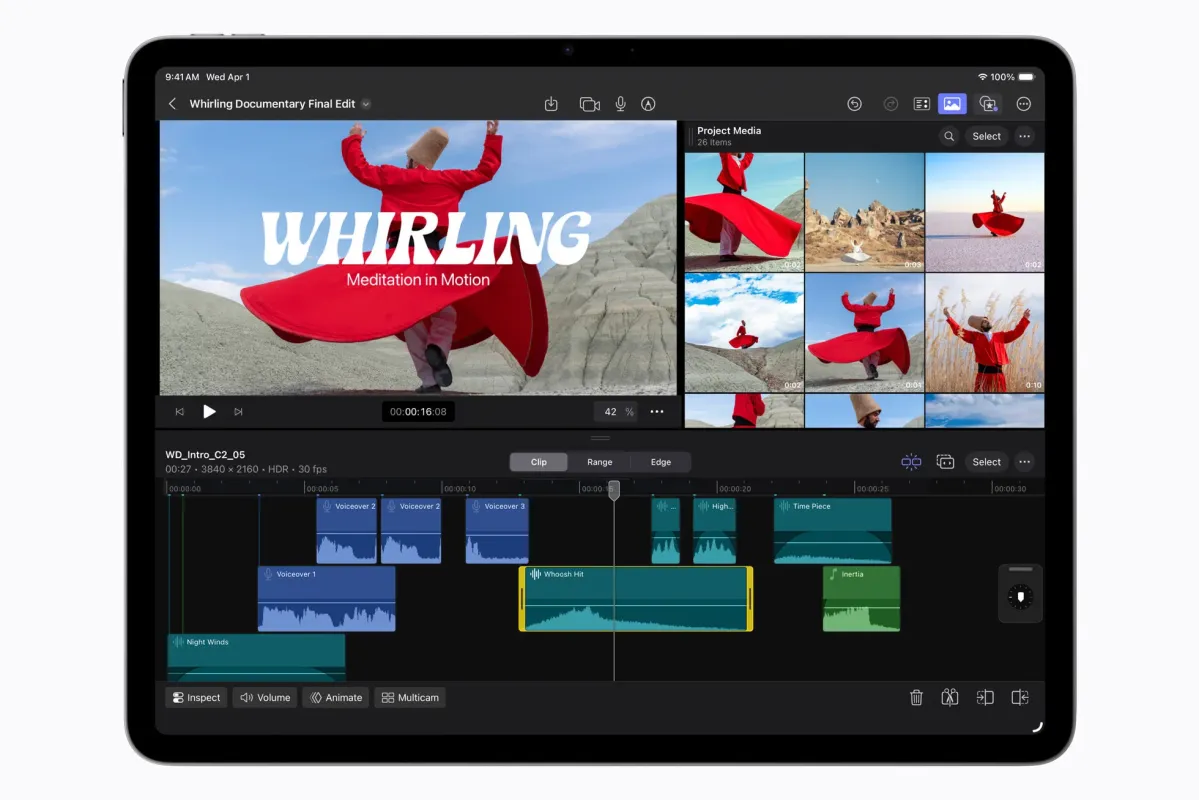The image size is (1200, 800).
Task: Toggle connected clip snapping icon near timeline
Action: coord(911,461)
